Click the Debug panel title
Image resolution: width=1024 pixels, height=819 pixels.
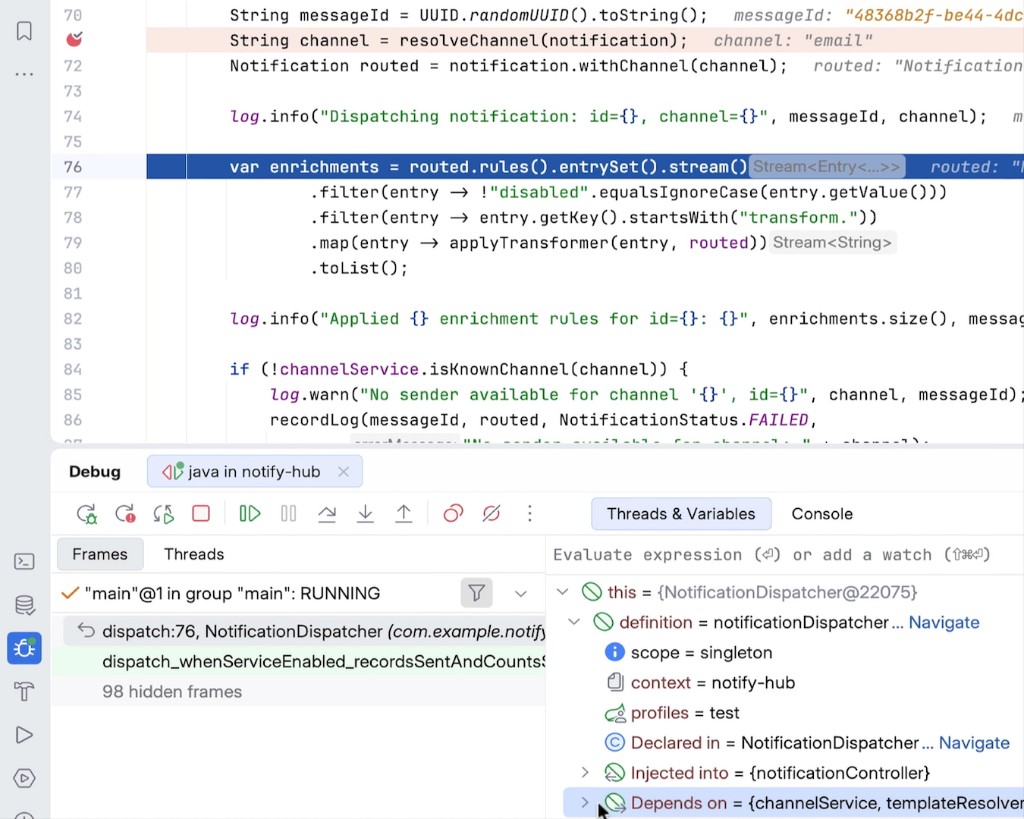tap(95, 472)
